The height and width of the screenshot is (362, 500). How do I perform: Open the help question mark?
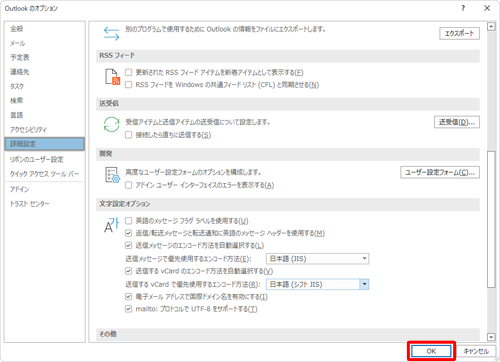point(463,8)
